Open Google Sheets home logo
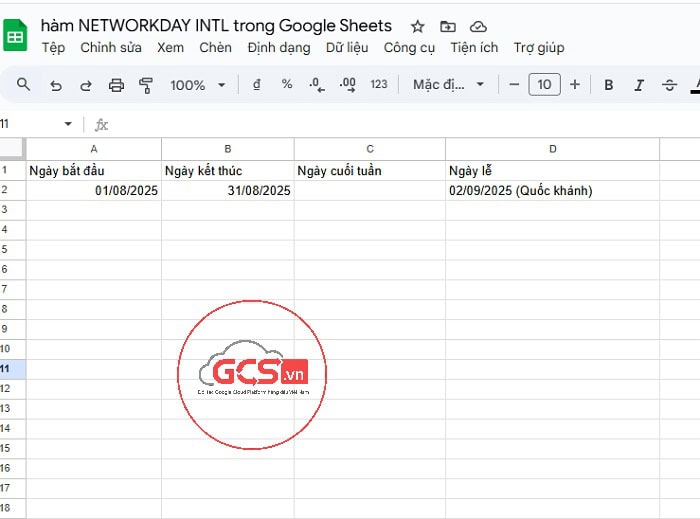 [16, 37]
